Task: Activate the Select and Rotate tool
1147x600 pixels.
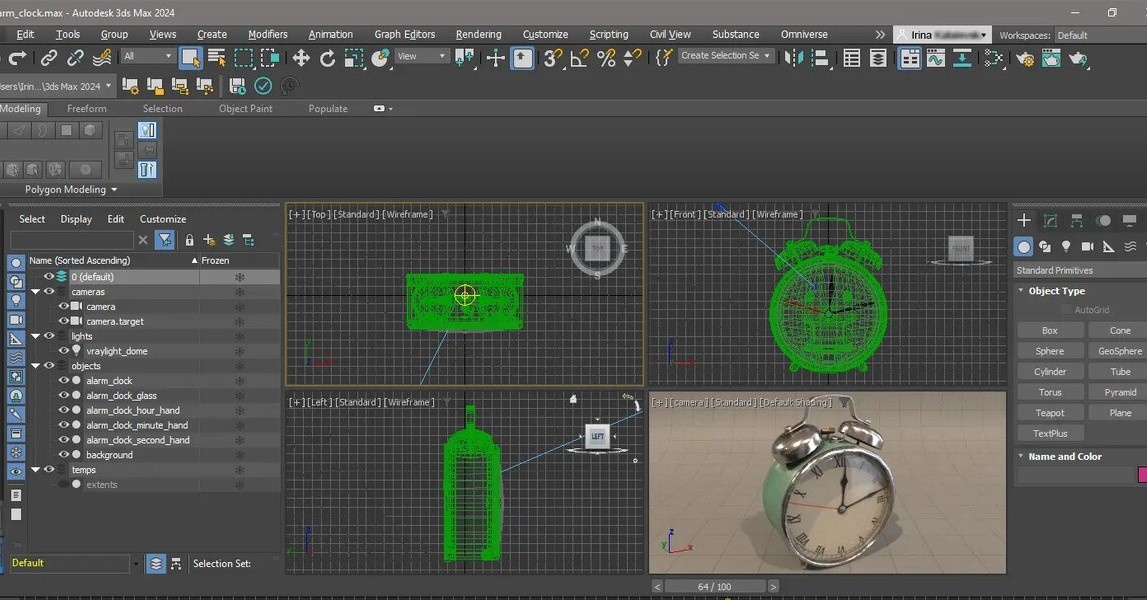Action: pyautogui.click(x=327, y=59)
